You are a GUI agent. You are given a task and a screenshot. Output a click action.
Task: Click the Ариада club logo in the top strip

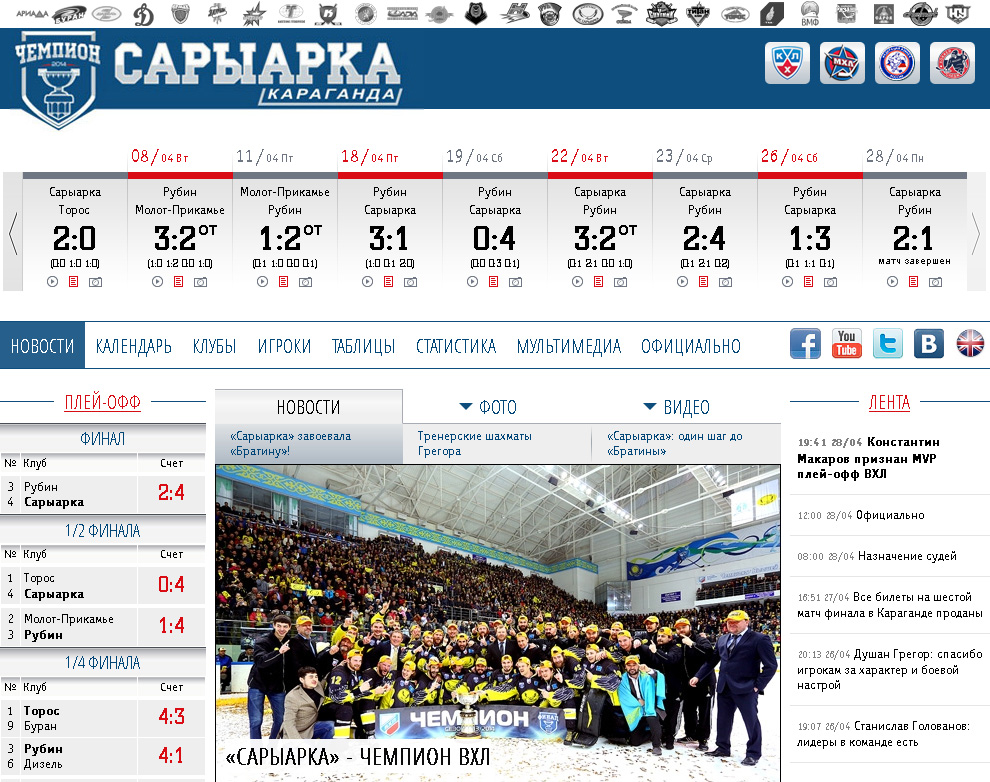point(32,13)
